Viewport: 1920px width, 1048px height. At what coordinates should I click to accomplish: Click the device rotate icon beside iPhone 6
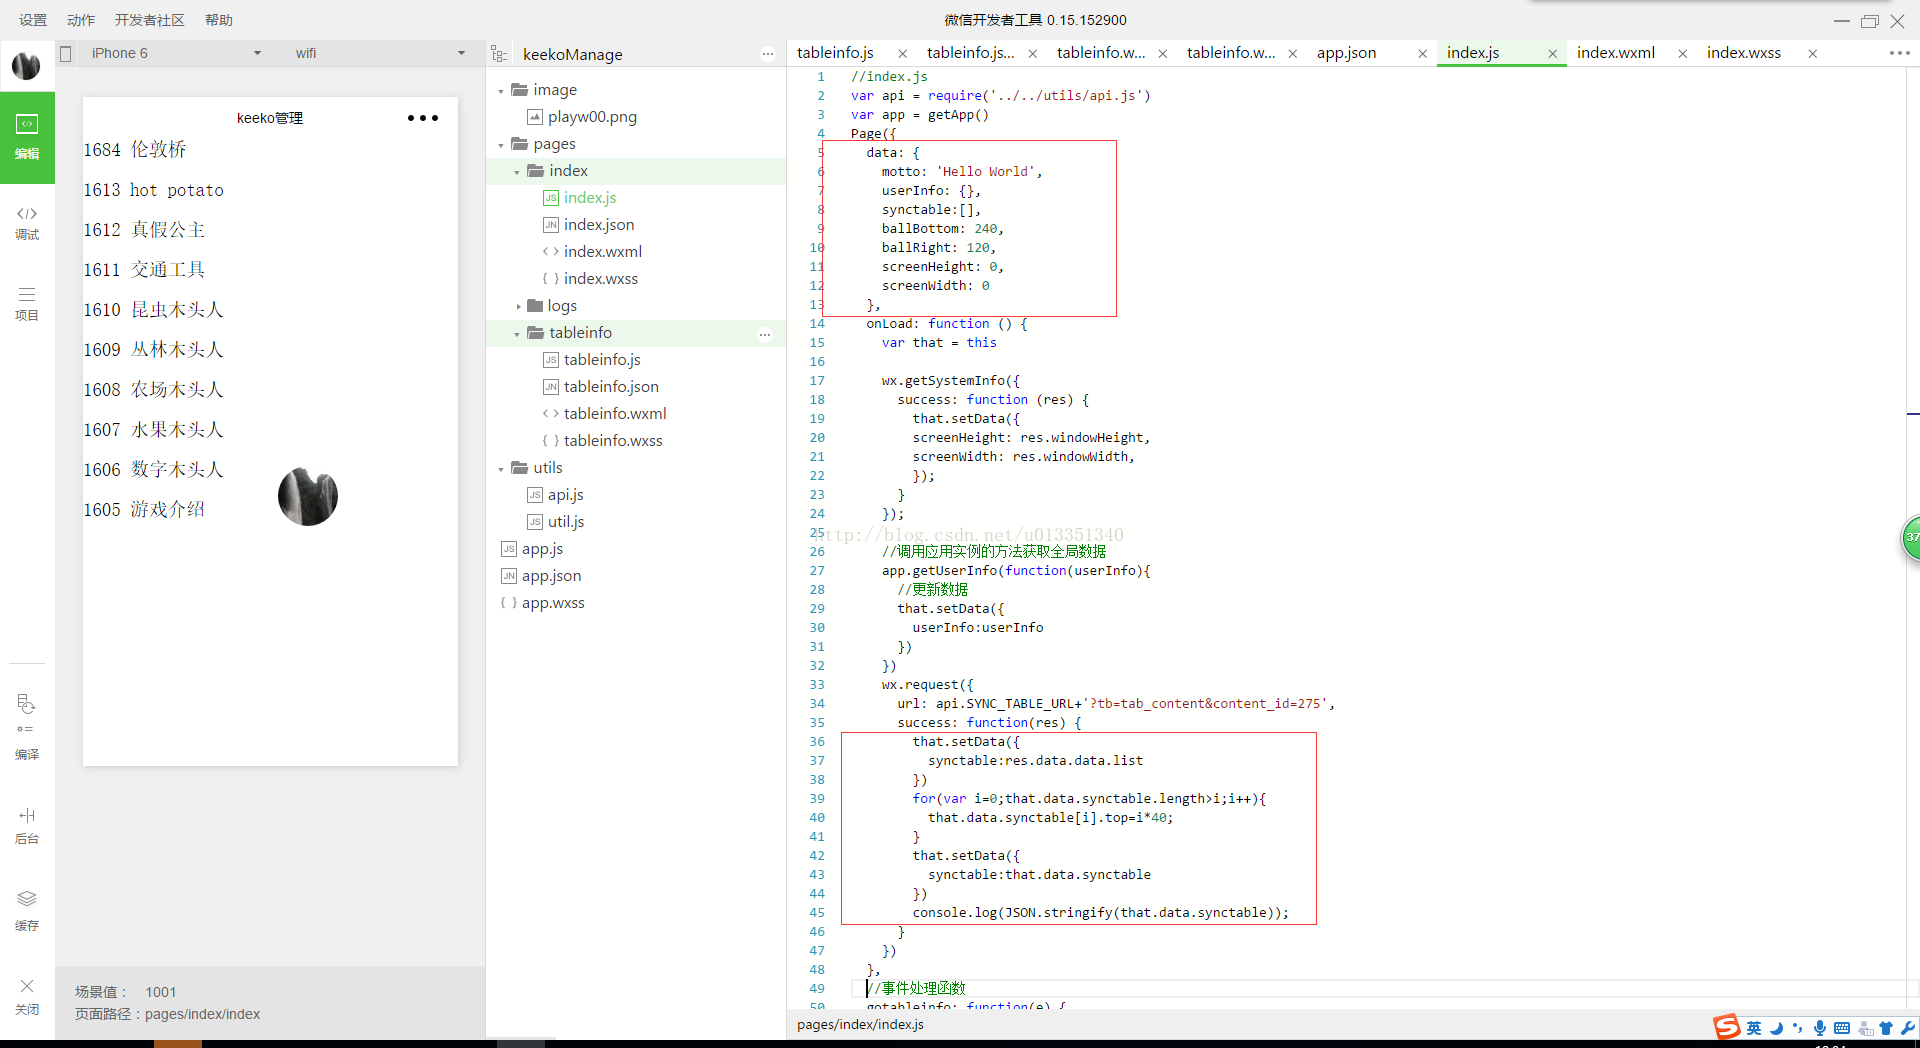66,54
